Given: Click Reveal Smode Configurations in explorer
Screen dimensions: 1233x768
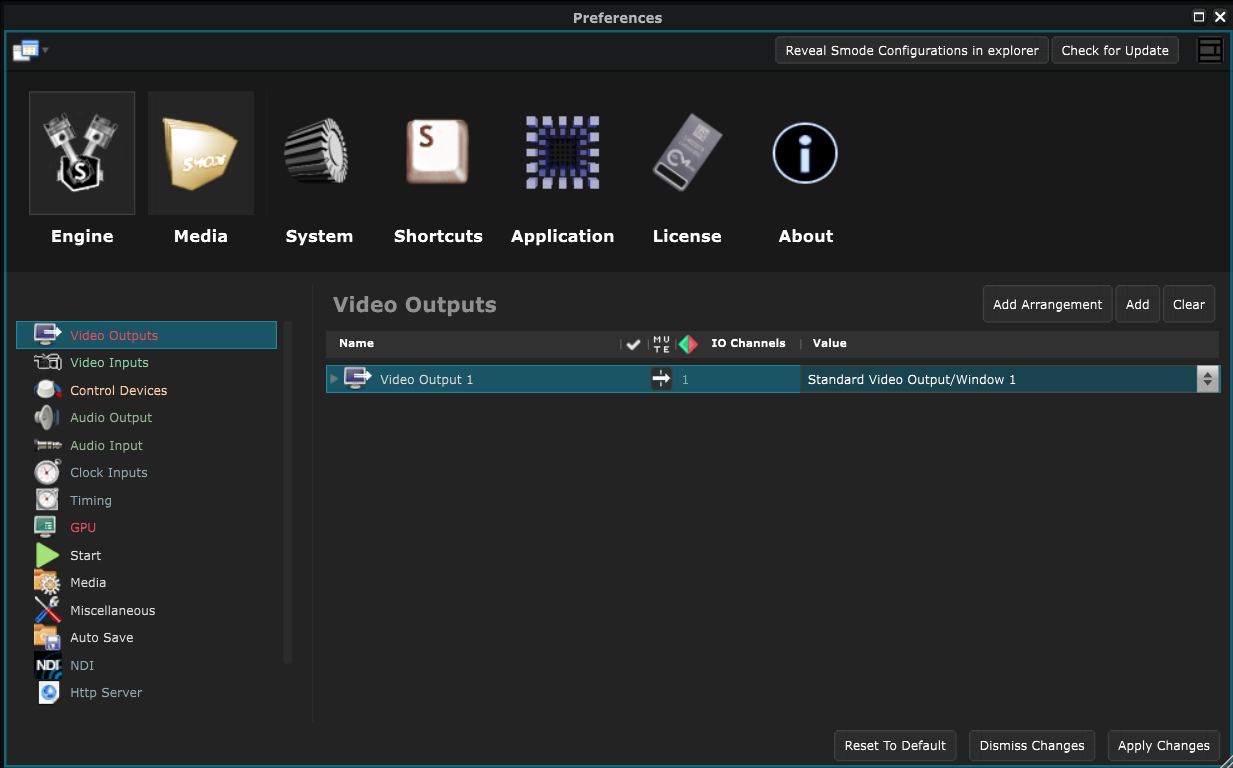Looking at the screenshot, I should pos(912,50).
